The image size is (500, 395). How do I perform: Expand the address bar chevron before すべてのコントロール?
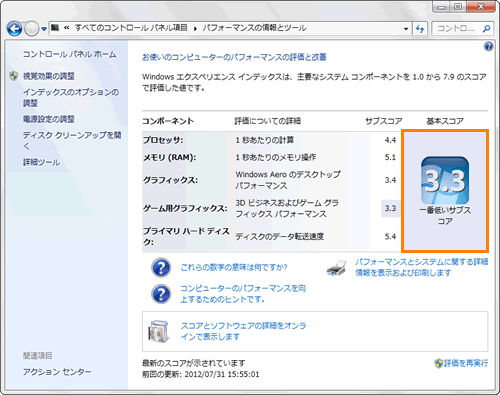pyautogui.click(x=66, y=28)
